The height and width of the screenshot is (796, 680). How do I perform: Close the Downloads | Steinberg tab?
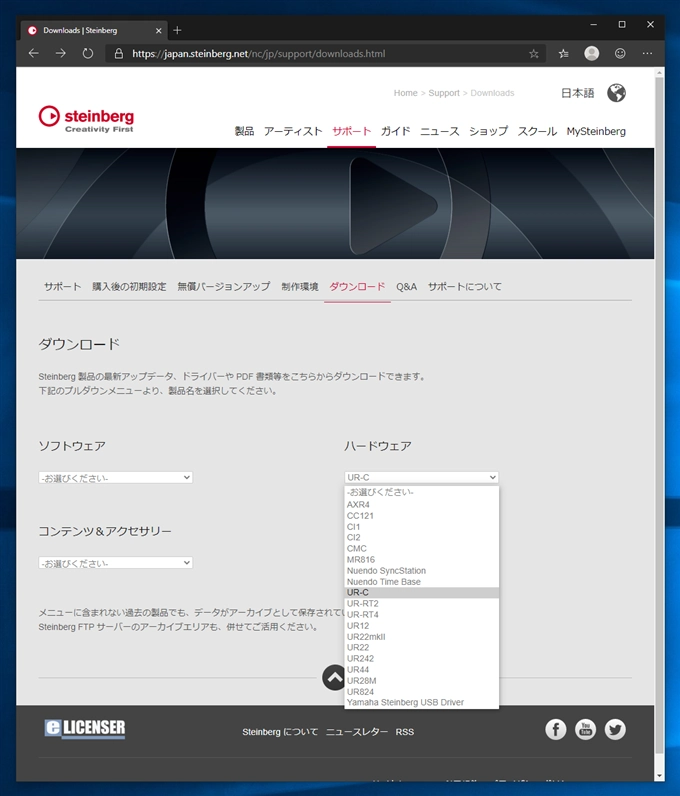[158, 30]
